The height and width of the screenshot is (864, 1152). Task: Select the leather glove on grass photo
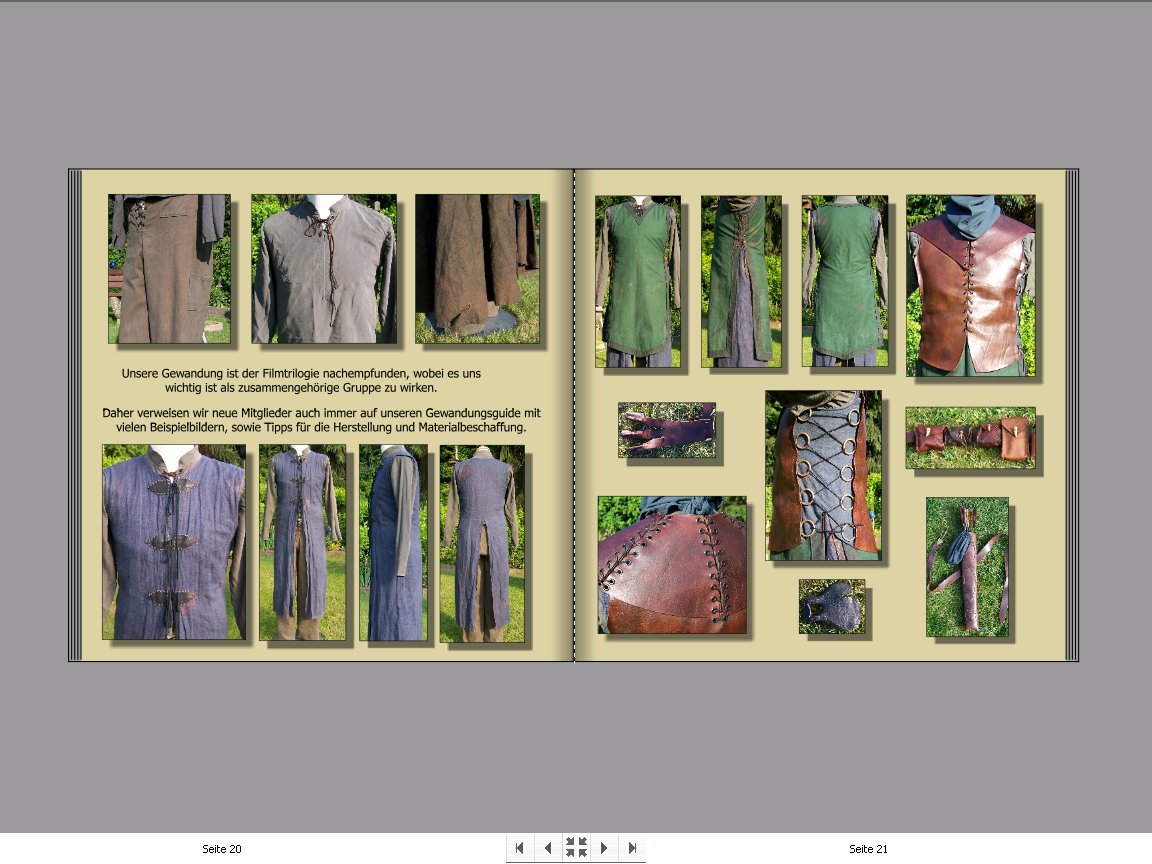click(666, 430)
